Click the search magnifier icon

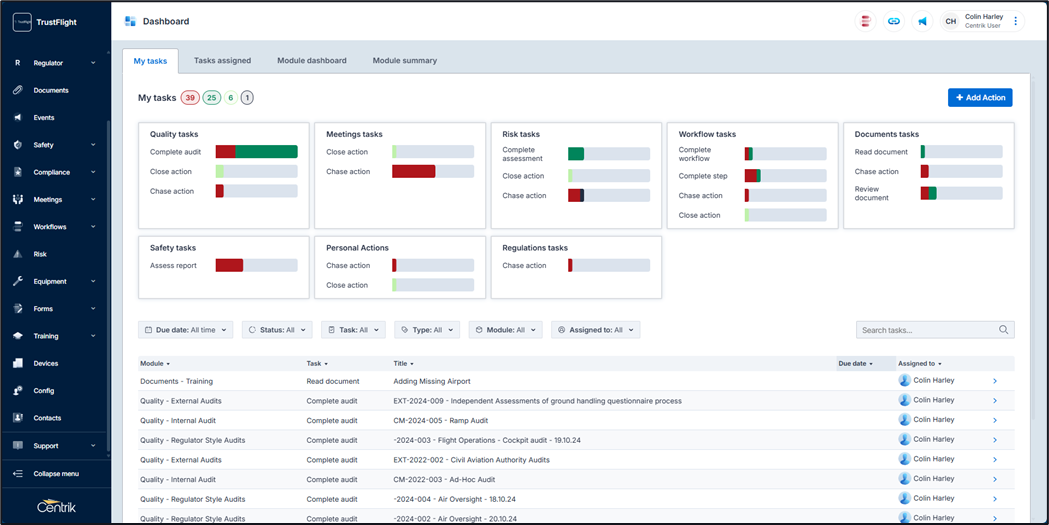point(1003,330)
